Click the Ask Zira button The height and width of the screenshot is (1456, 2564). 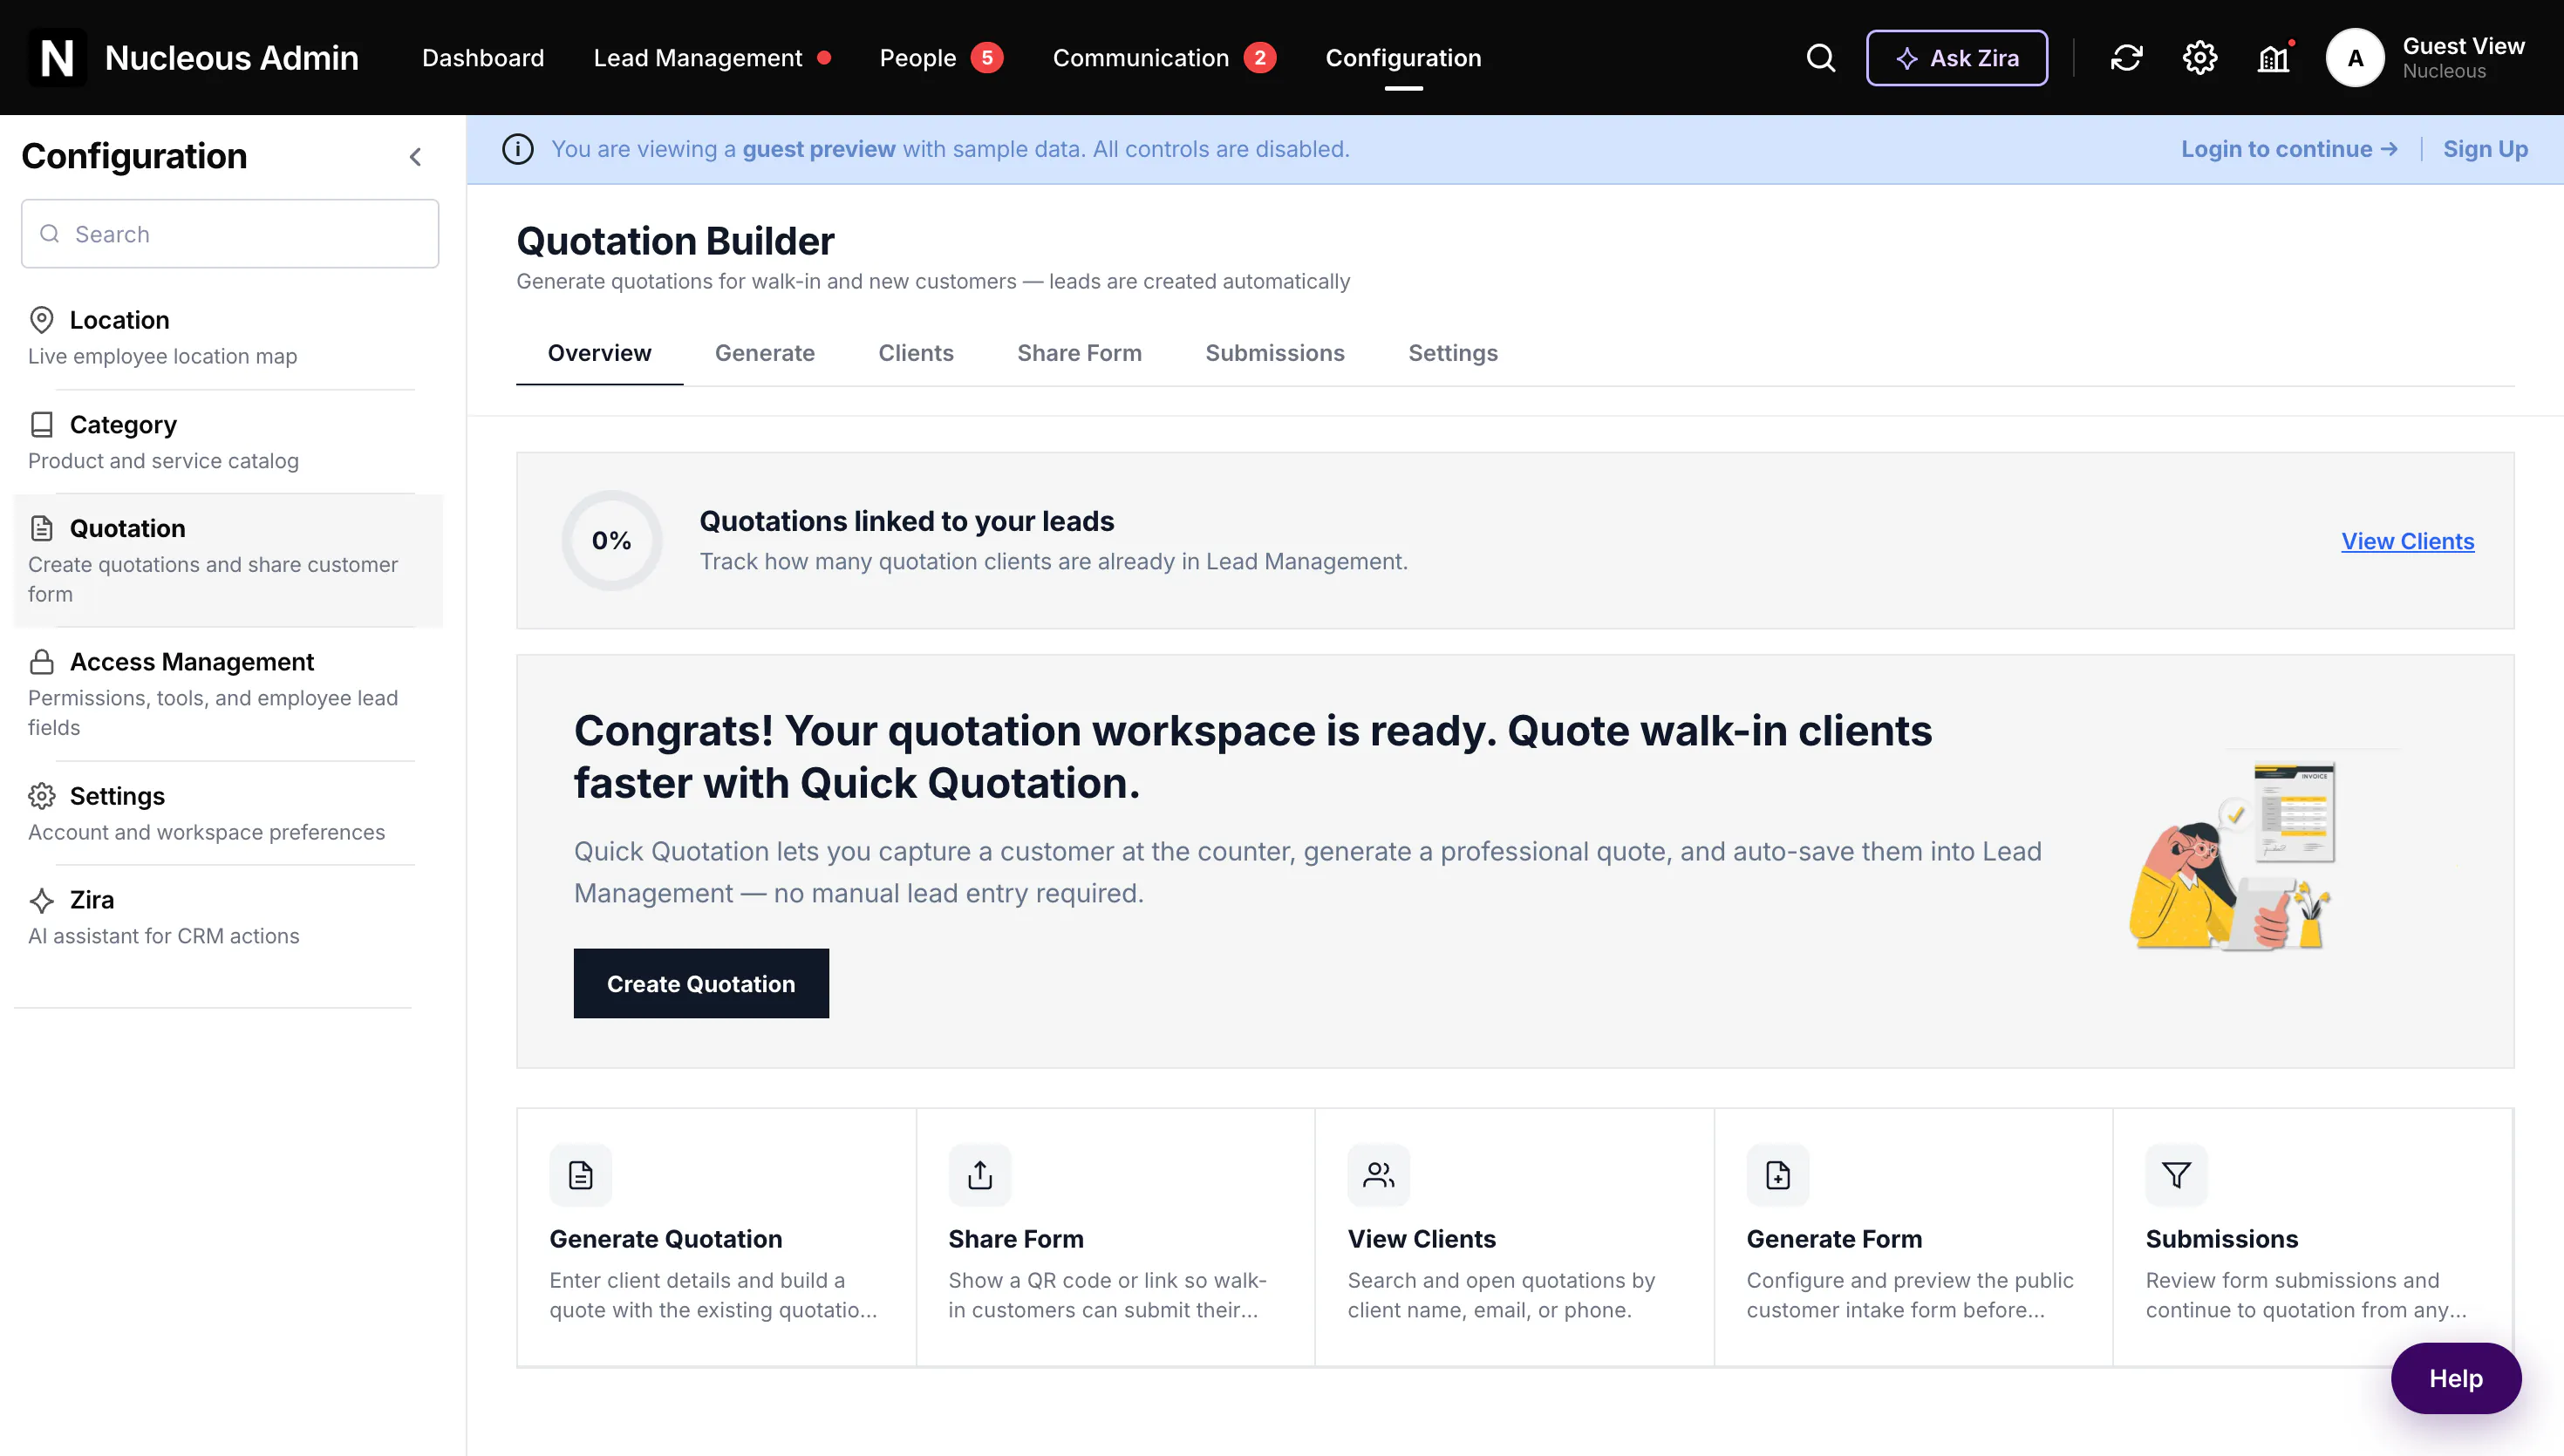[x=1957, y=58]
